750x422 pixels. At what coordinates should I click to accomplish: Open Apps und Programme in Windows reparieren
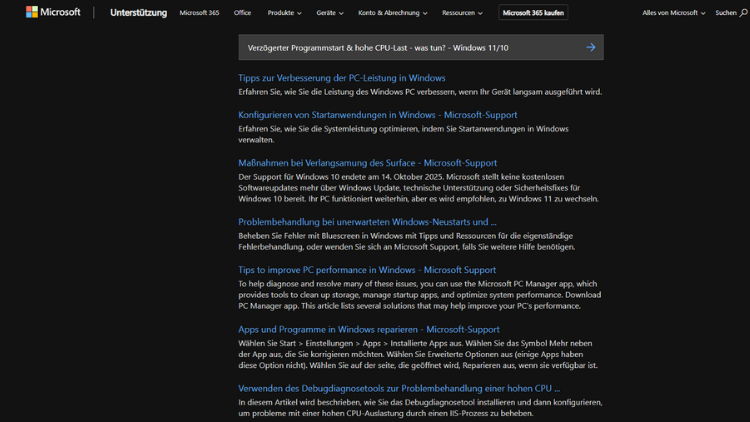[368, 329]
